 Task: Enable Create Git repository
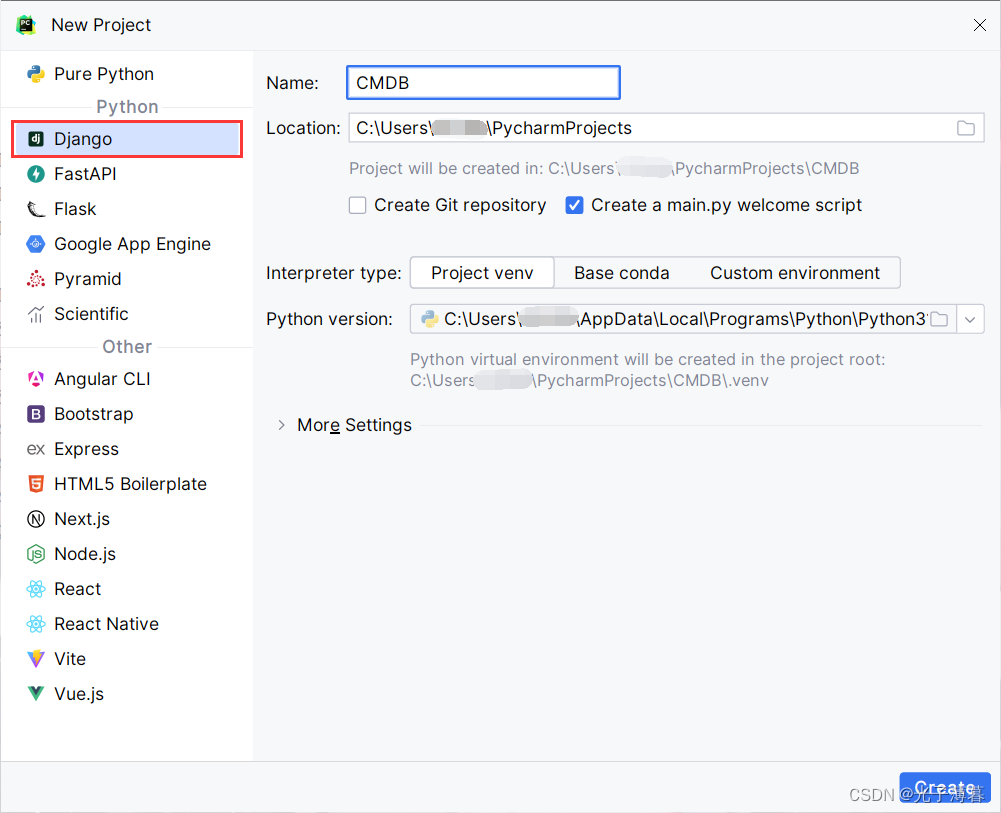click(357, 205)
